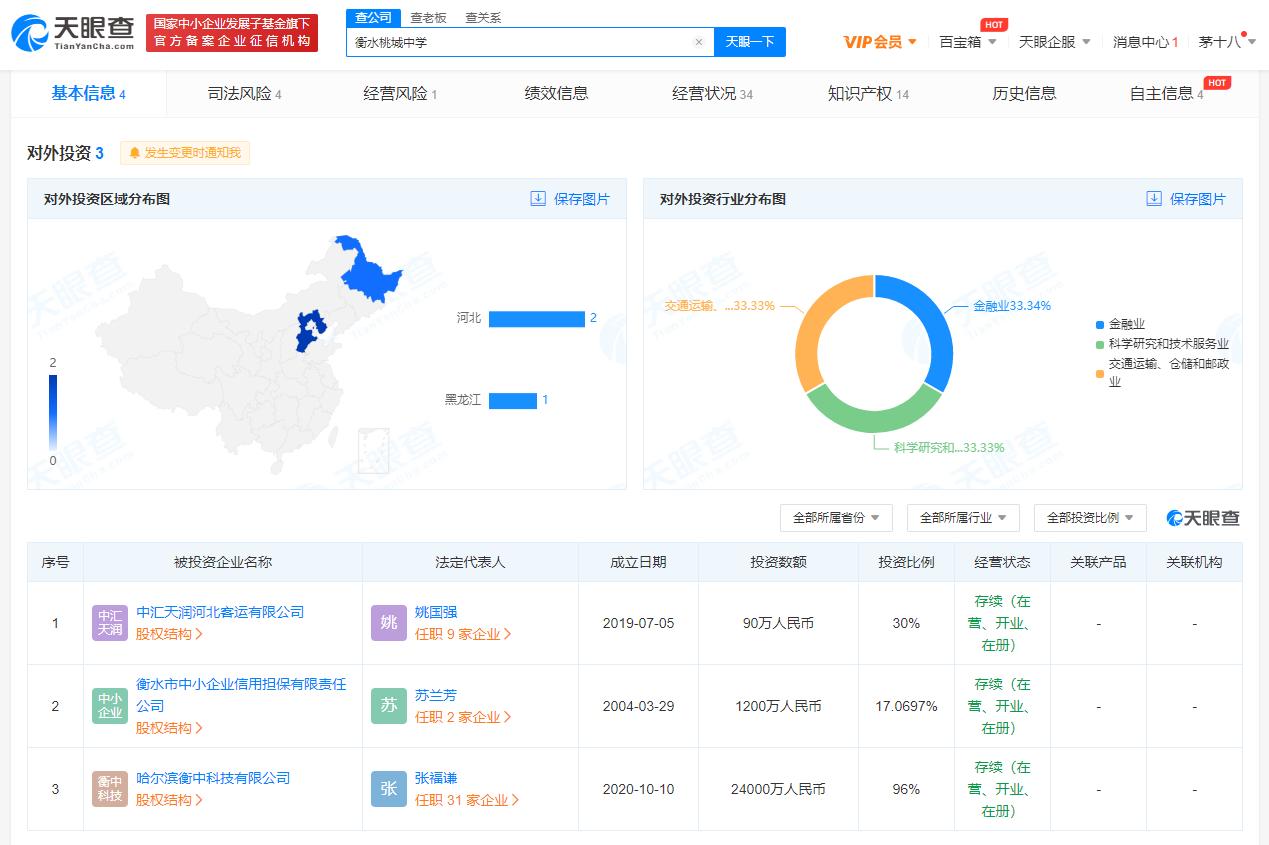Switch to 查关系 search mode
The image size is (1269, 845).
[x=484, y=17]
